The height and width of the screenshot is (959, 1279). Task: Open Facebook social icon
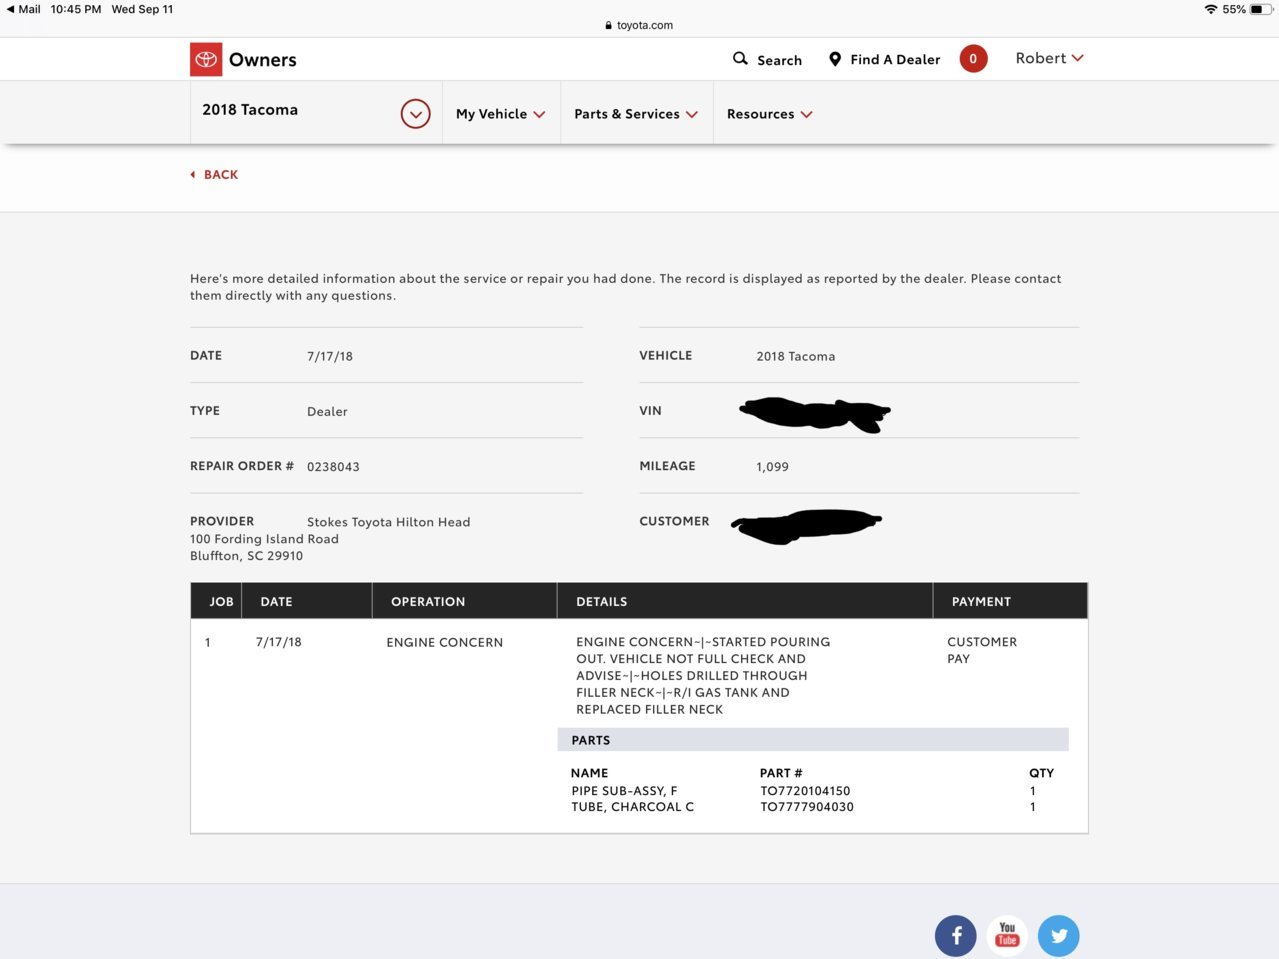956,936
